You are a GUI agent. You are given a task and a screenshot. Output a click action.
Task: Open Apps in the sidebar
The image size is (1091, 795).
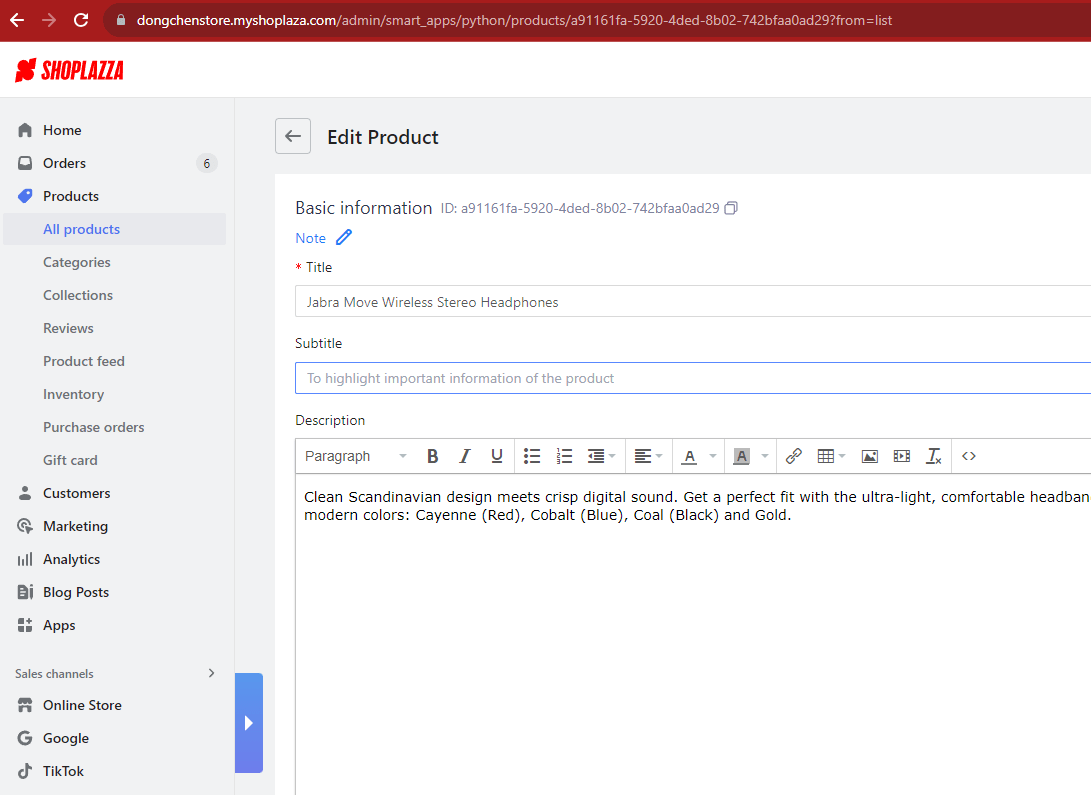[59, 625]
